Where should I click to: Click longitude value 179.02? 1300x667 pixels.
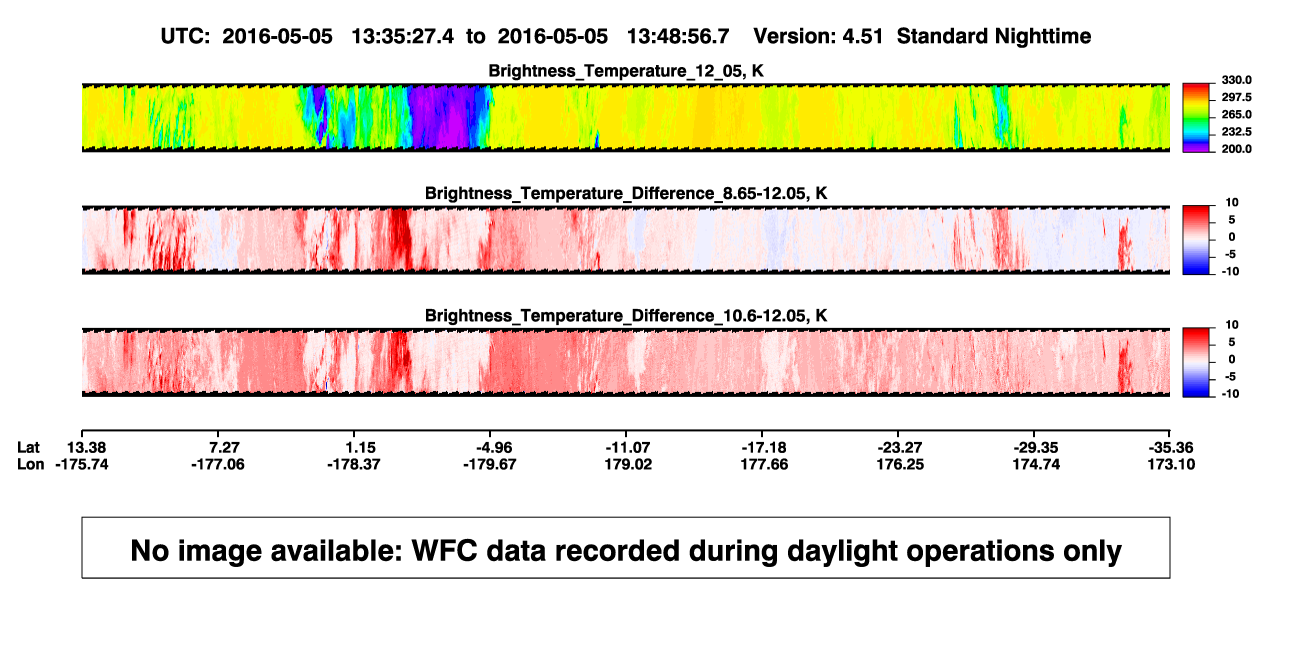tap(629, 465)
